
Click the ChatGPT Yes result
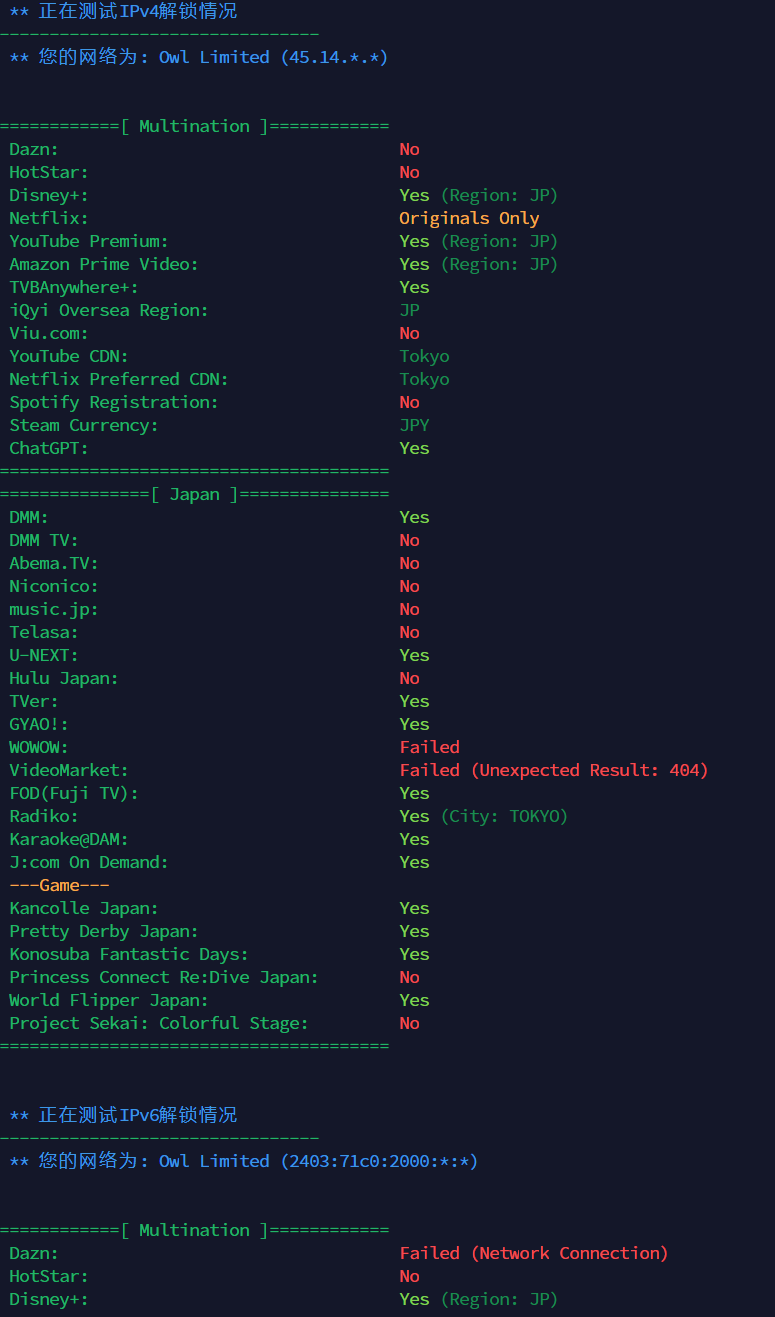pos(414,448)
